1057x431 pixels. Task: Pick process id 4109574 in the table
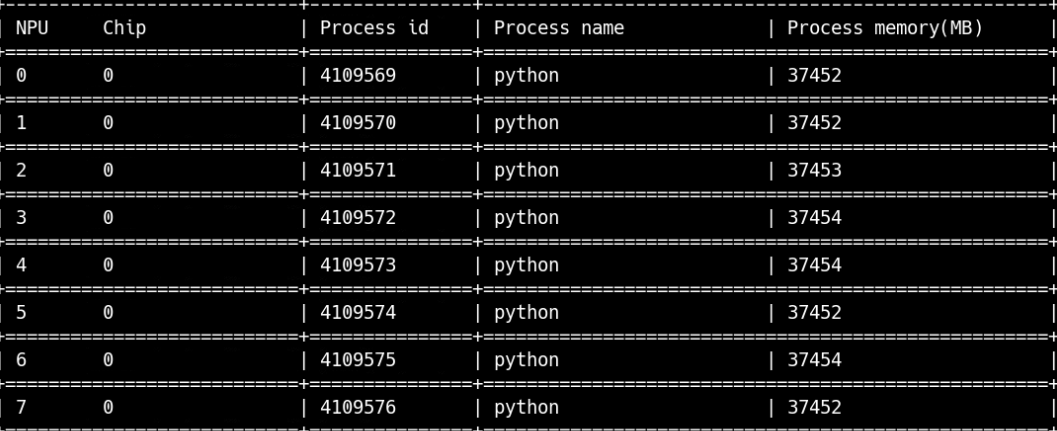click(358, 313)
